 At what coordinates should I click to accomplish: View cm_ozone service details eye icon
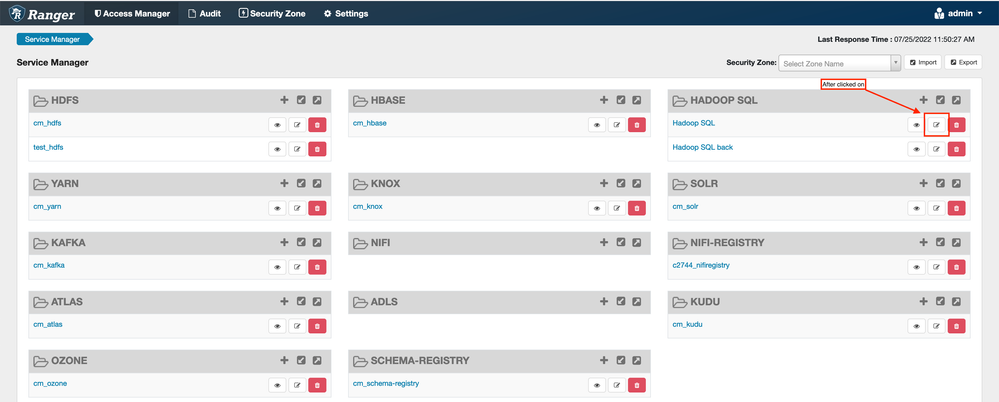tap(277, 385)
